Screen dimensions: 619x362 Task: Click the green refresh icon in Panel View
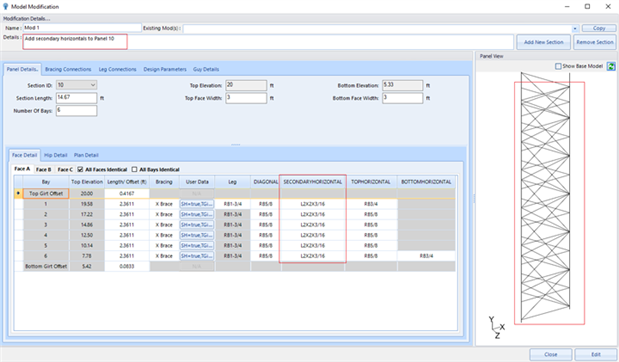coord(611,66)
